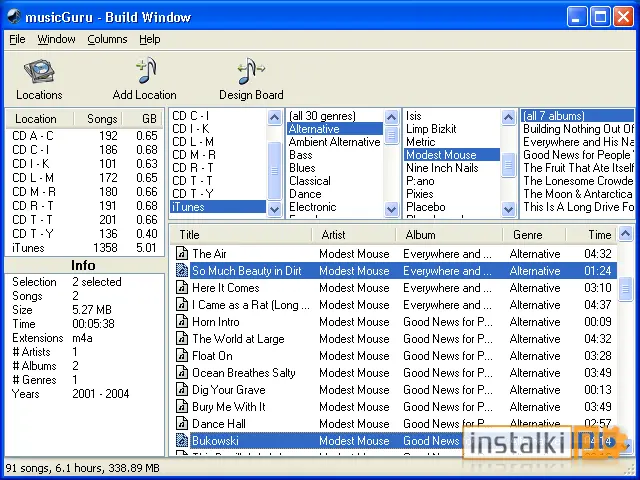Open the File menu
This screenshot has width=640, height=480.
17,39
